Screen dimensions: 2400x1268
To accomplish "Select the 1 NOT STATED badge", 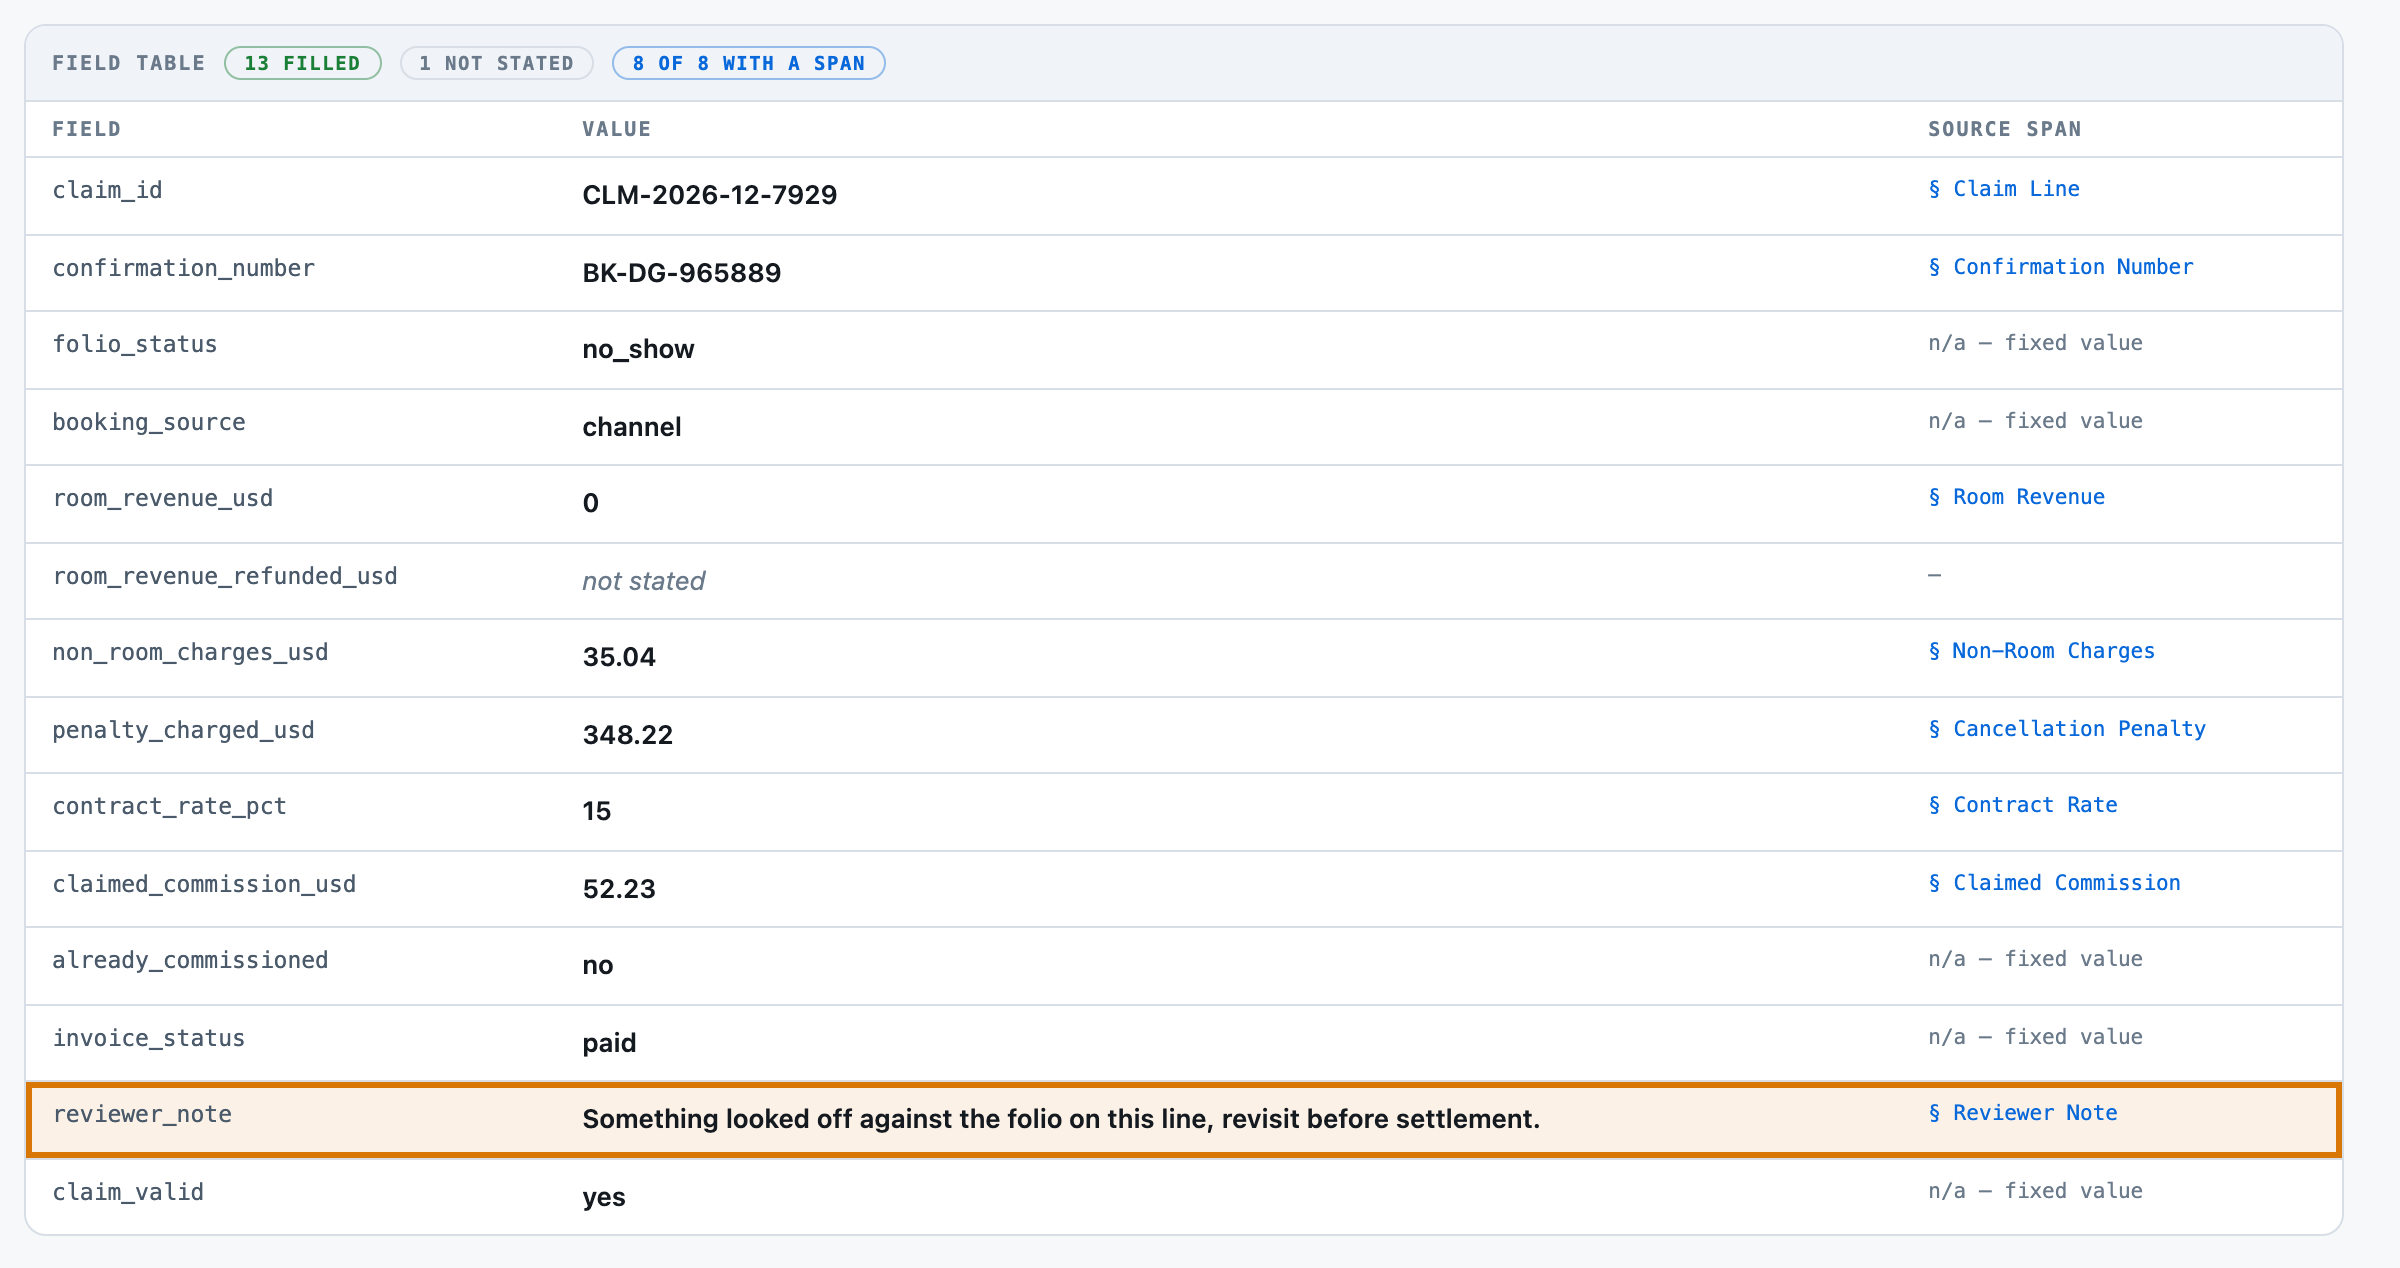I will point(496,63).
